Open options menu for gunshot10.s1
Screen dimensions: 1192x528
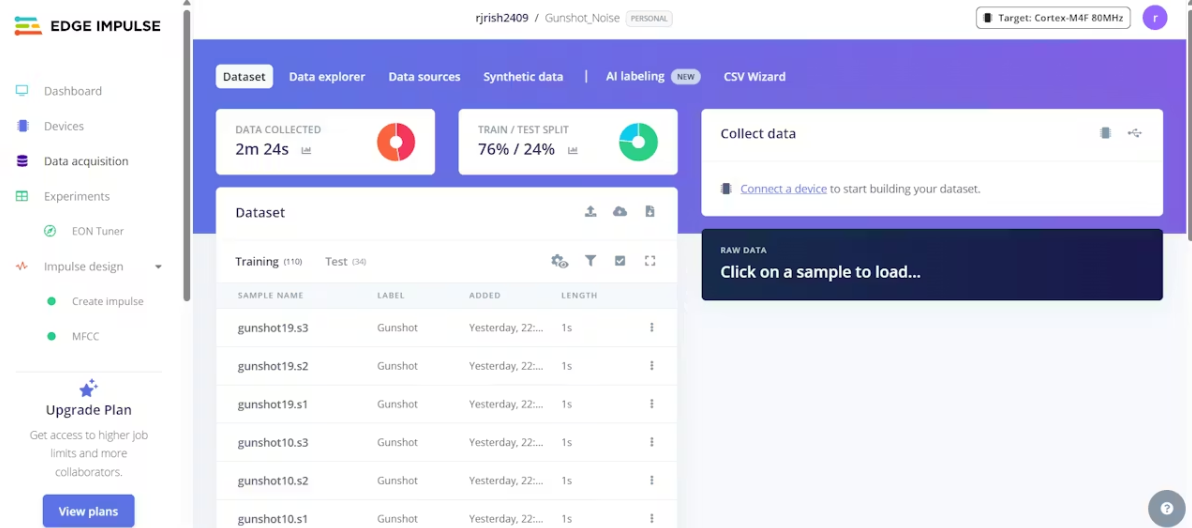pyautogui.click(x=651, y=518)
